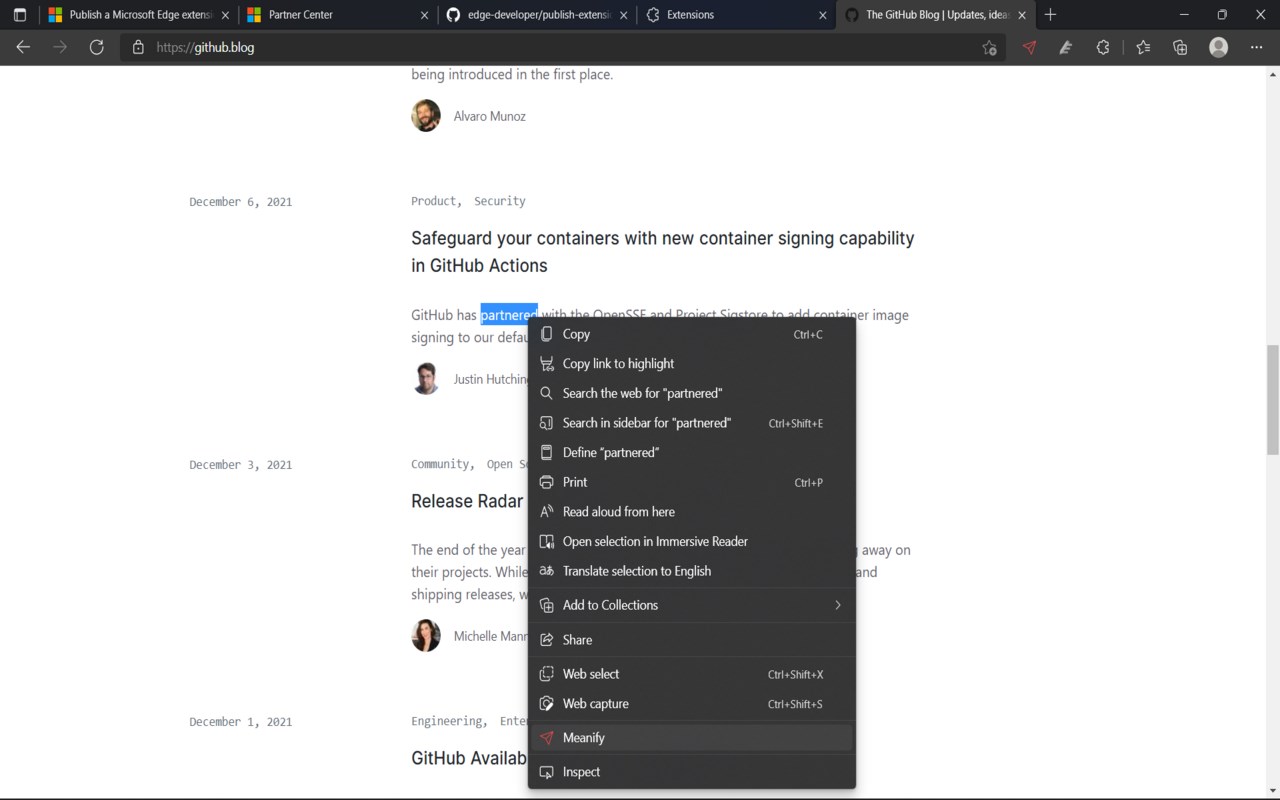Click Michelle Mannering's avatar picture

tap(426, 636)
